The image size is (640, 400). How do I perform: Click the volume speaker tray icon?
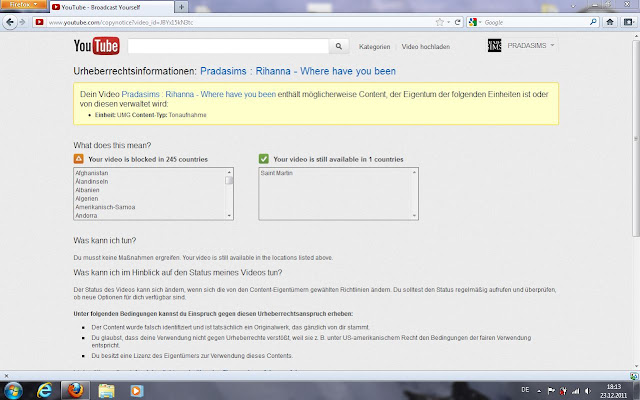(x=588, y=391)
